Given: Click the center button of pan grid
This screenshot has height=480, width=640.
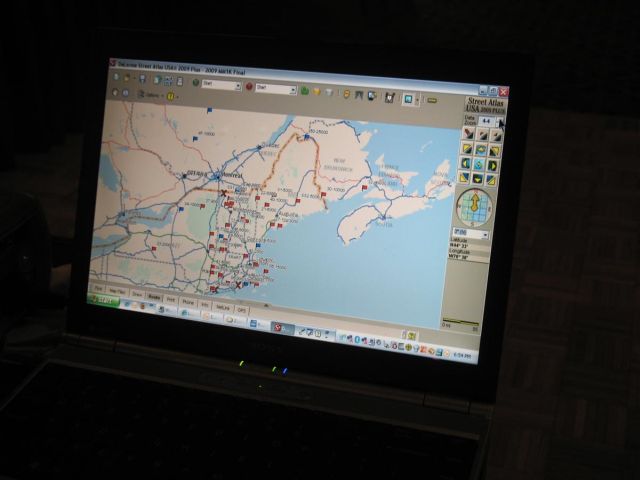Looking at the screenshot, I should (x=479, y=165).
